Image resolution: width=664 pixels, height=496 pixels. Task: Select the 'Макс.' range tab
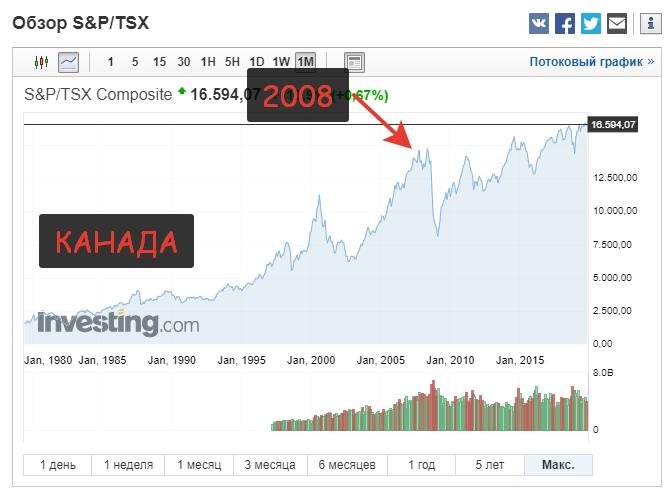[558, 465]
